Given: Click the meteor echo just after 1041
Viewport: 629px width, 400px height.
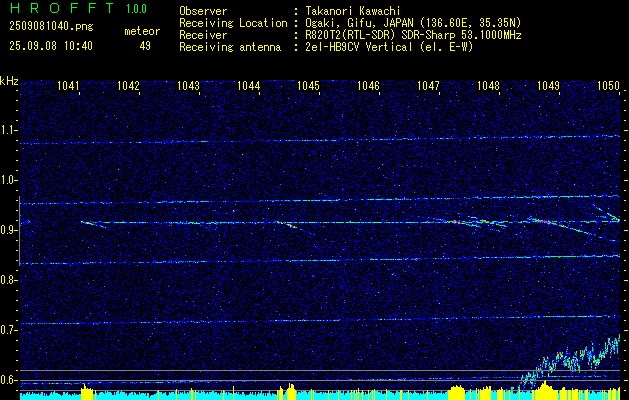Looking at the screenshot, I should click(x=93, y=224).
